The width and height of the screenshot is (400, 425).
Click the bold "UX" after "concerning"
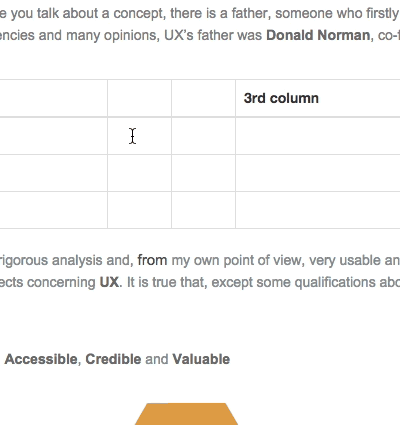tap(109, 282)
